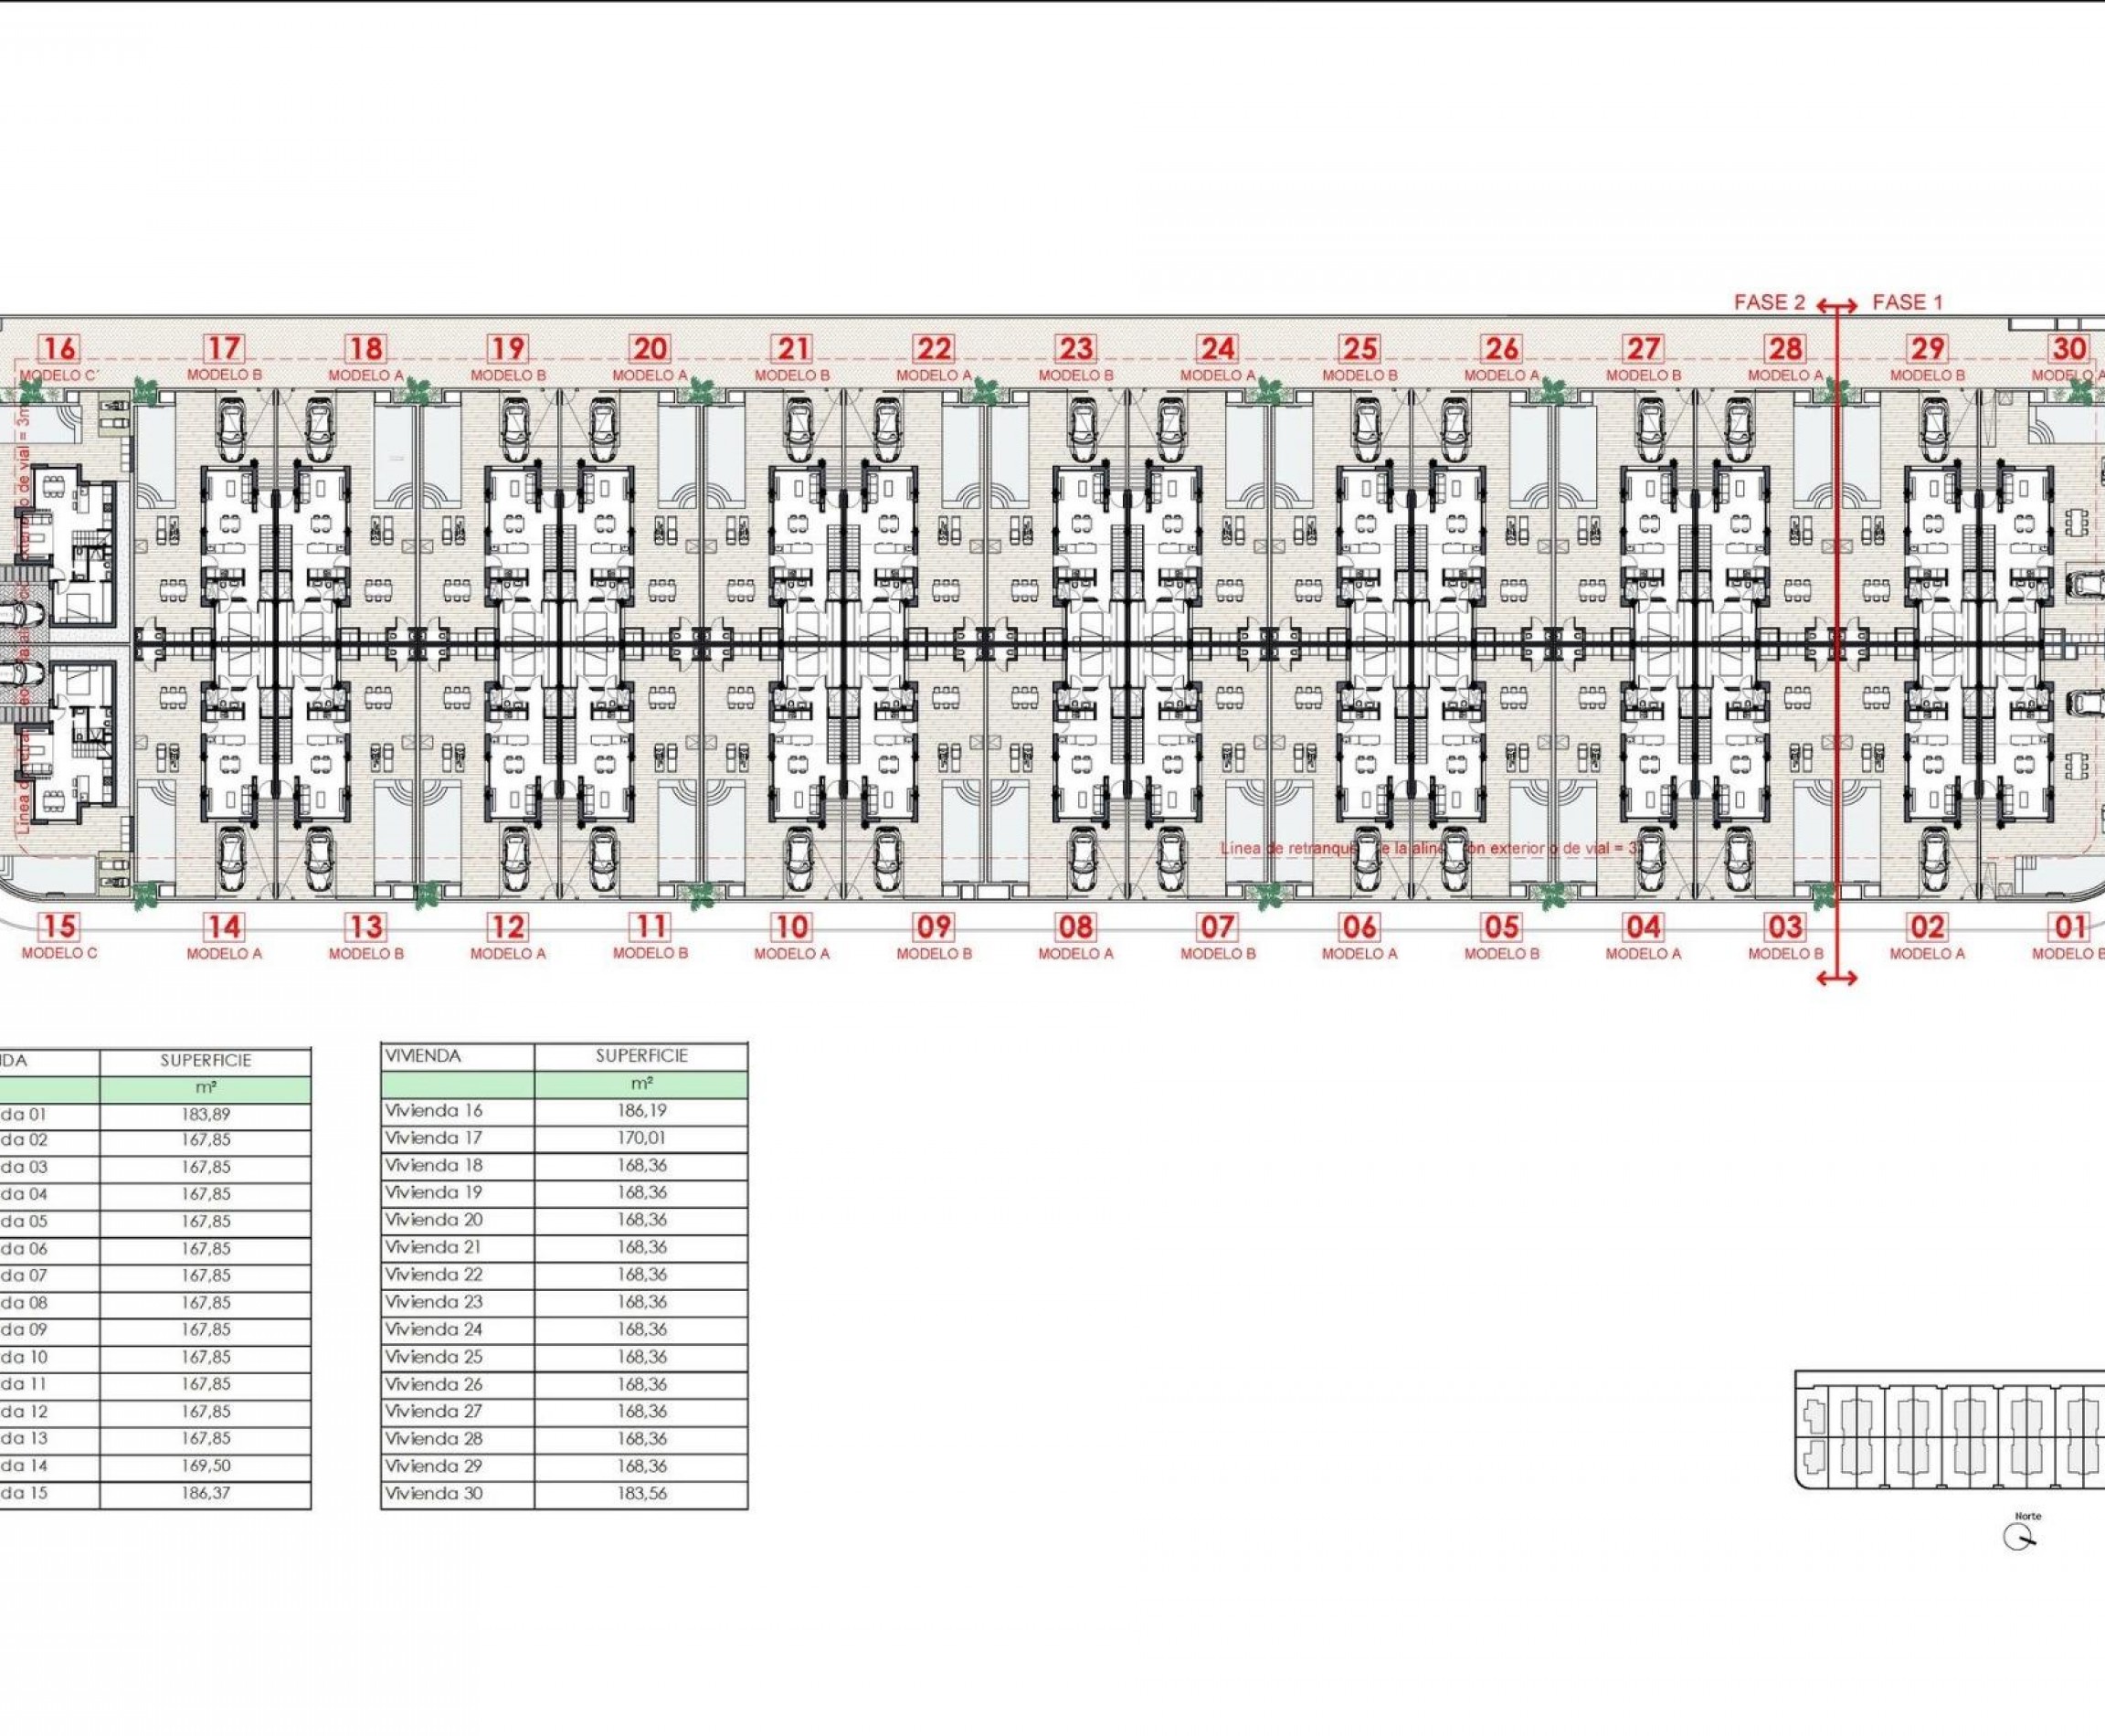This screenshot has width=2105, height=1736.
Task: Click plot number 26
Action: [1501, 348]
